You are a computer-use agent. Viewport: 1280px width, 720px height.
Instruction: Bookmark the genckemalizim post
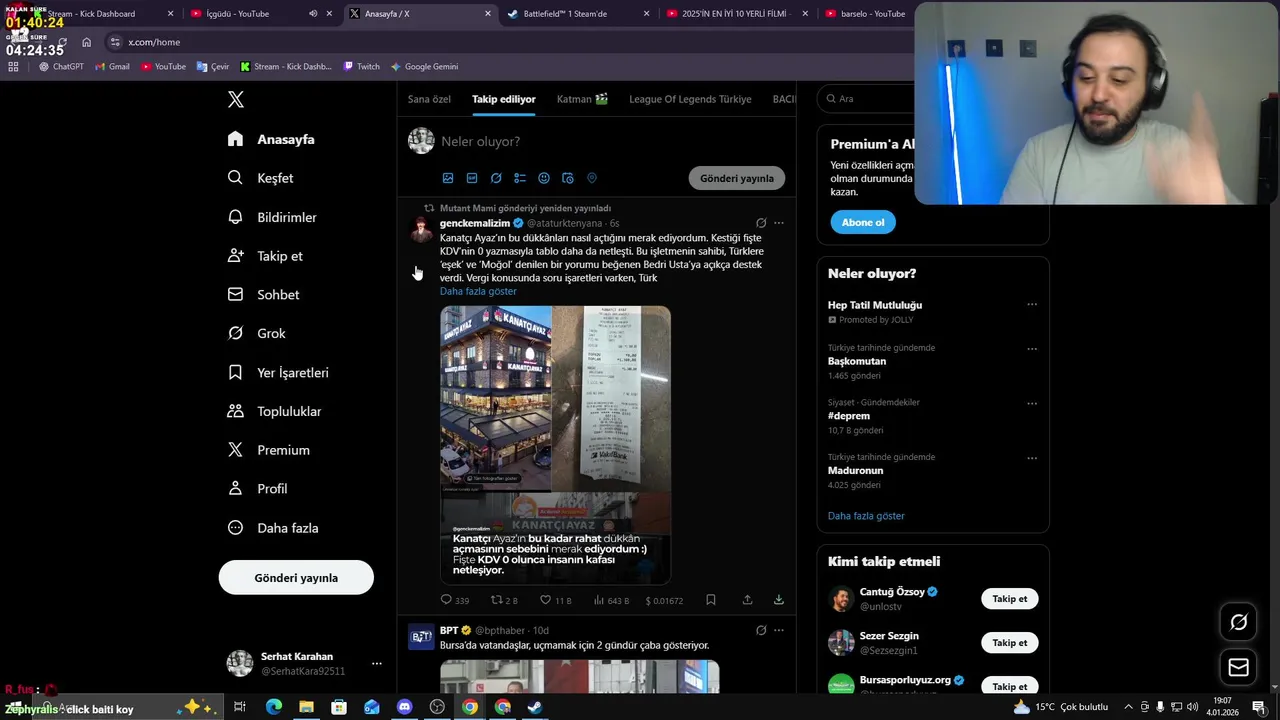tap(711, 600)
